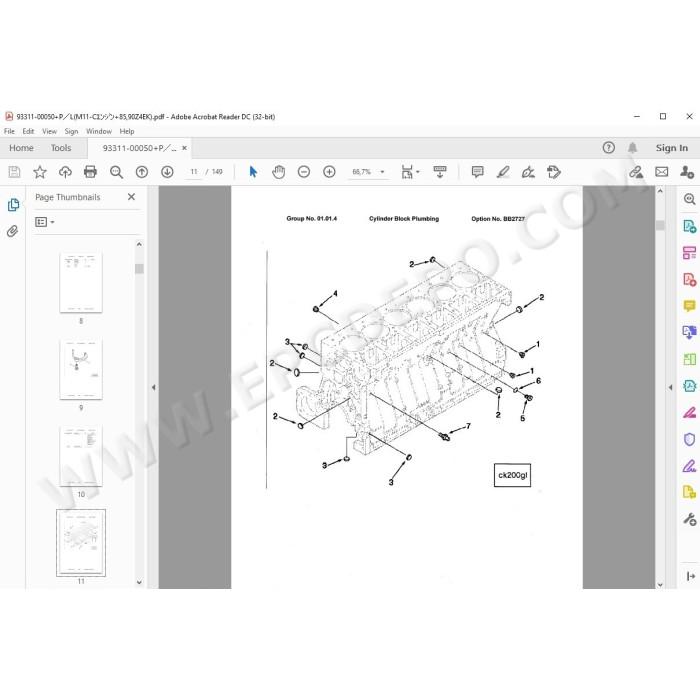The width and height of the screenshot is (700, 700).
Task: Open the find text magnifier tool
Action: 116,172
